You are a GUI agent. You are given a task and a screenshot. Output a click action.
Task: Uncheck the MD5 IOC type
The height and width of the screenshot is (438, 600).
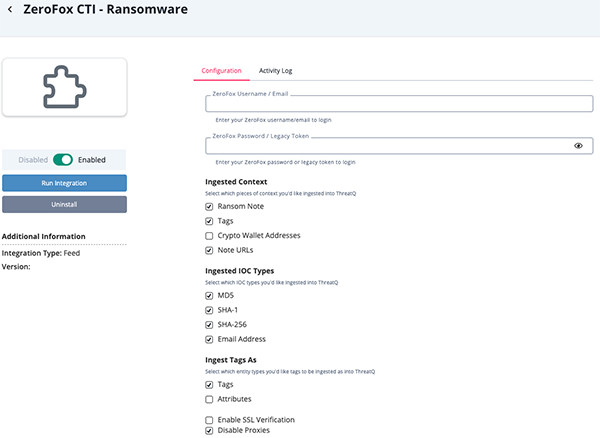pos(209,296)
